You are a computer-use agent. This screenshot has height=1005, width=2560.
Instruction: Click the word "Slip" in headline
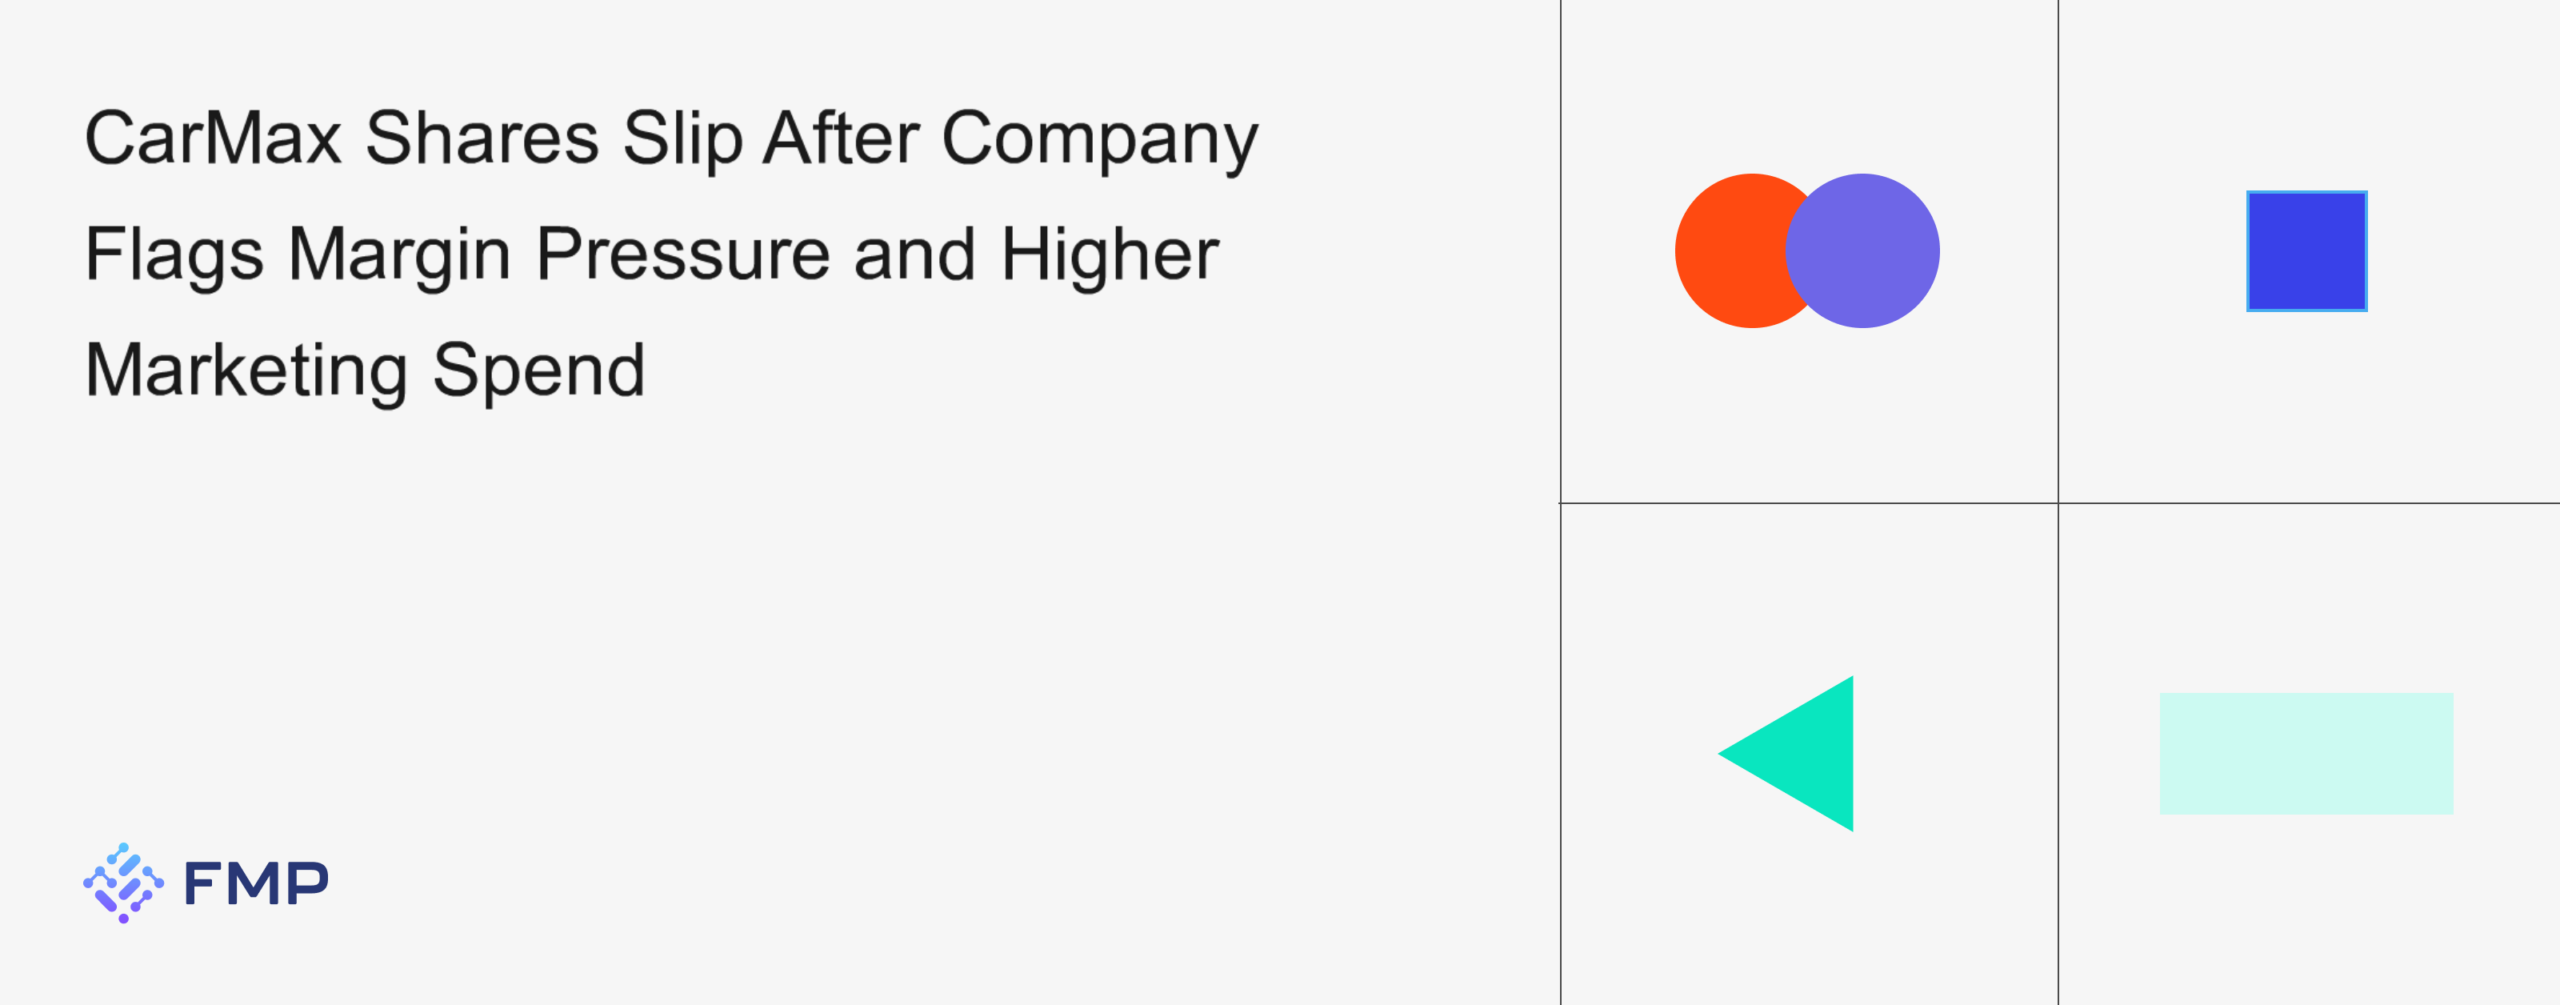(682, 138)
